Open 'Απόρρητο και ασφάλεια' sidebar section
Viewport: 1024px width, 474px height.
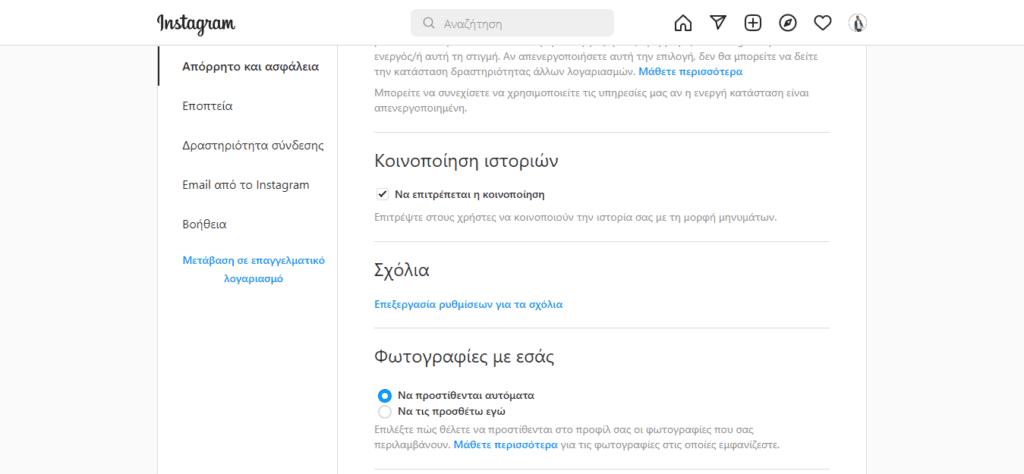(250, 67)
